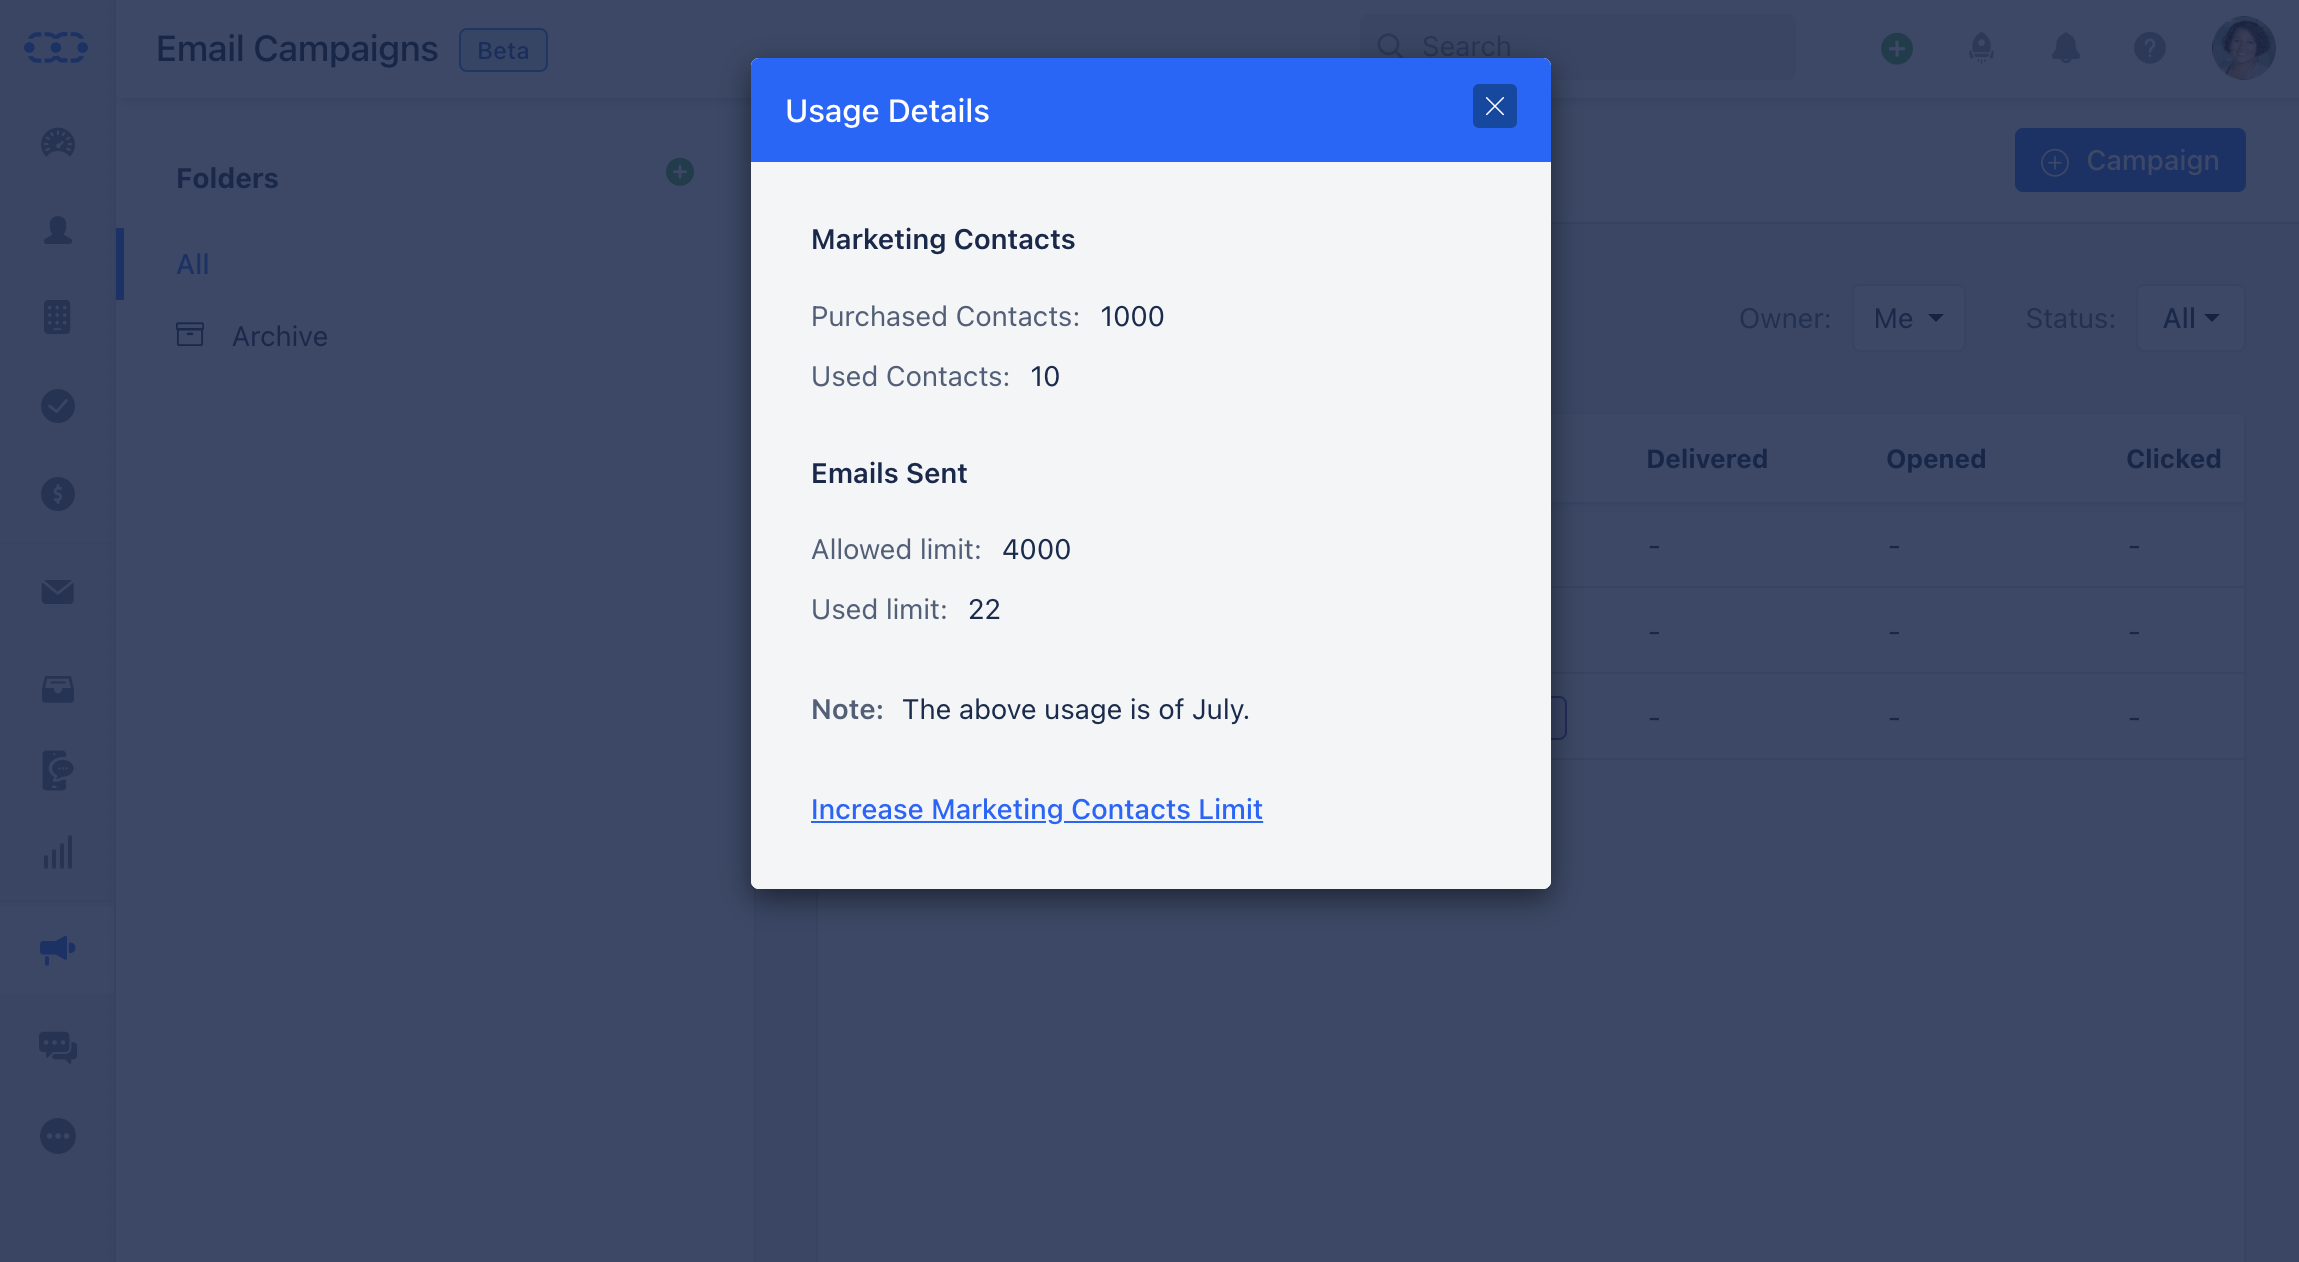Open the phone chat icon in sidebar
This screenshot has width=2299, height=1262.
pyautogui.click(x=58, y=770)
